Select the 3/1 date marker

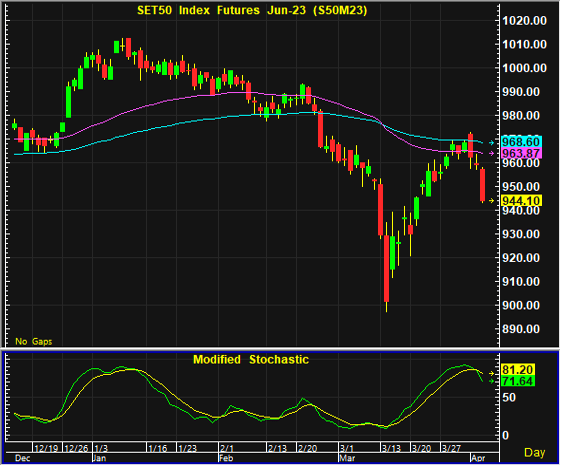tap(347, 448)
